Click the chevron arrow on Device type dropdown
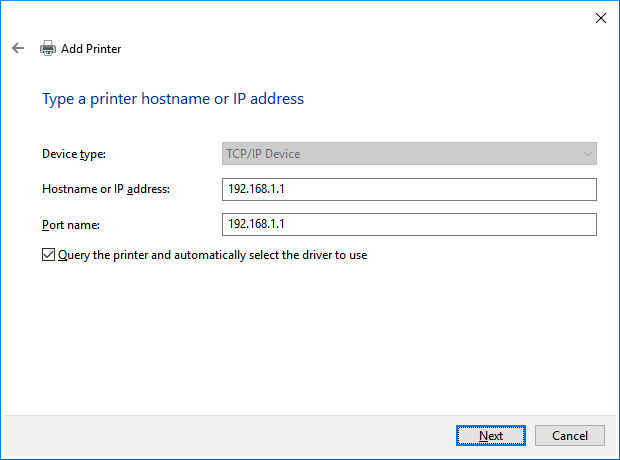Viewport: 620px width, 460px height. 587,154
